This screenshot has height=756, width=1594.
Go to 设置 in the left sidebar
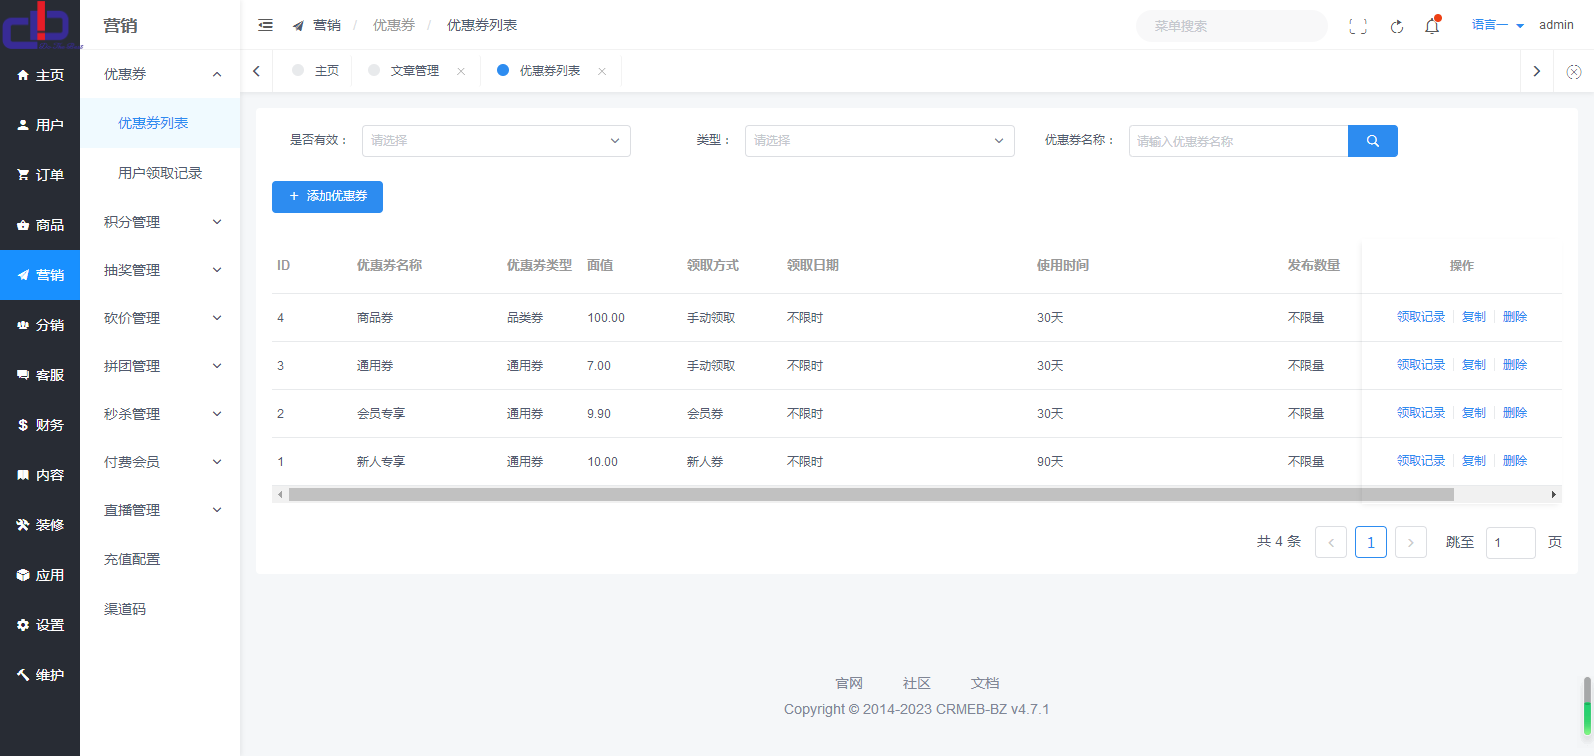pyautogui.click(x=40, y=625)
